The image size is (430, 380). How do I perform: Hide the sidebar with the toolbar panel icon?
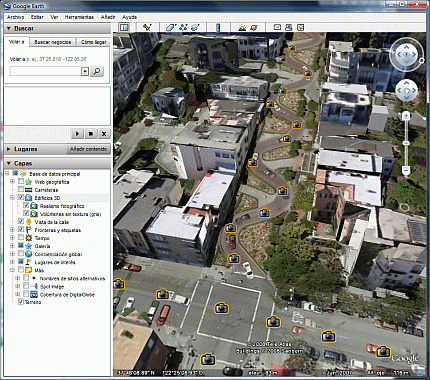[124, 27]
